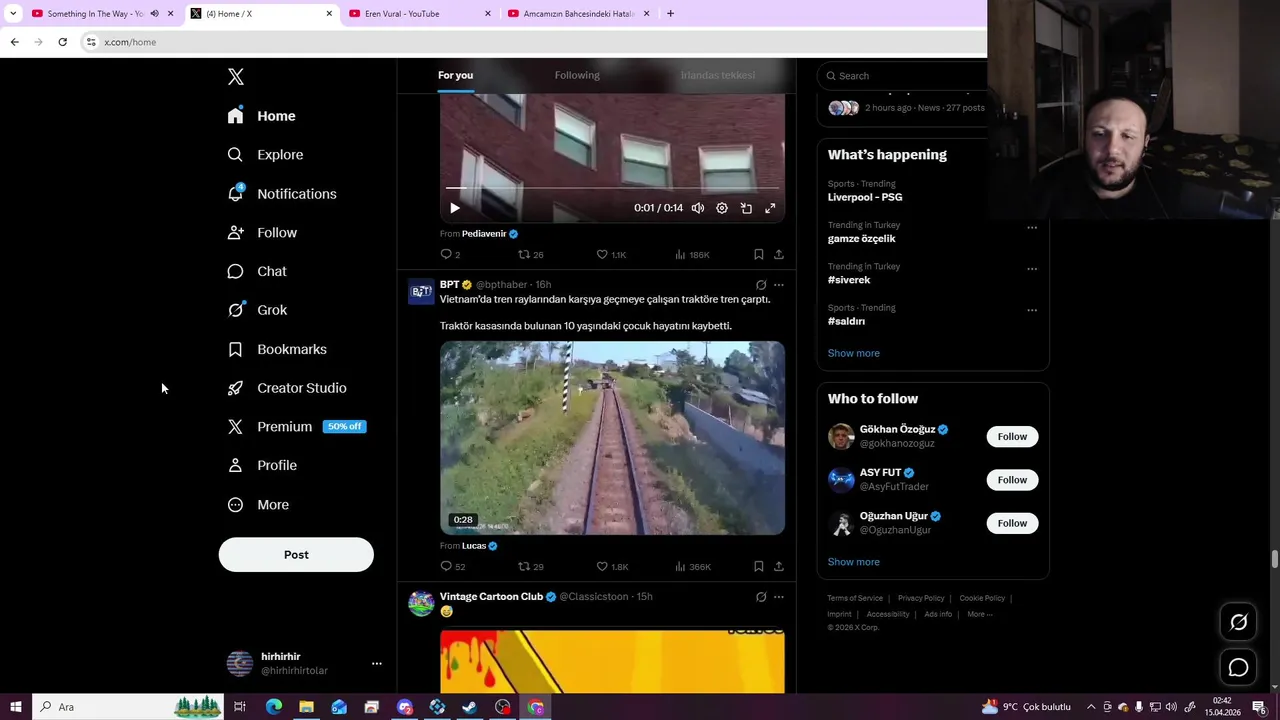Mute the Something In The Way tab
Viewport: 1280px width, 720px height.
pos(154,14)
